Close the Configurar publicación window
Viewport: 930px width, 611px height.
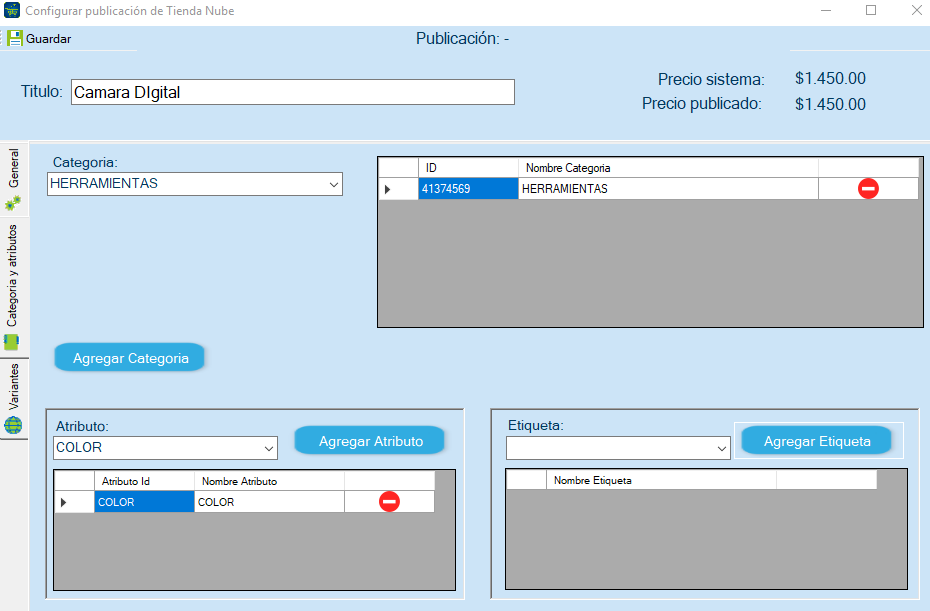tap(916, 11)
